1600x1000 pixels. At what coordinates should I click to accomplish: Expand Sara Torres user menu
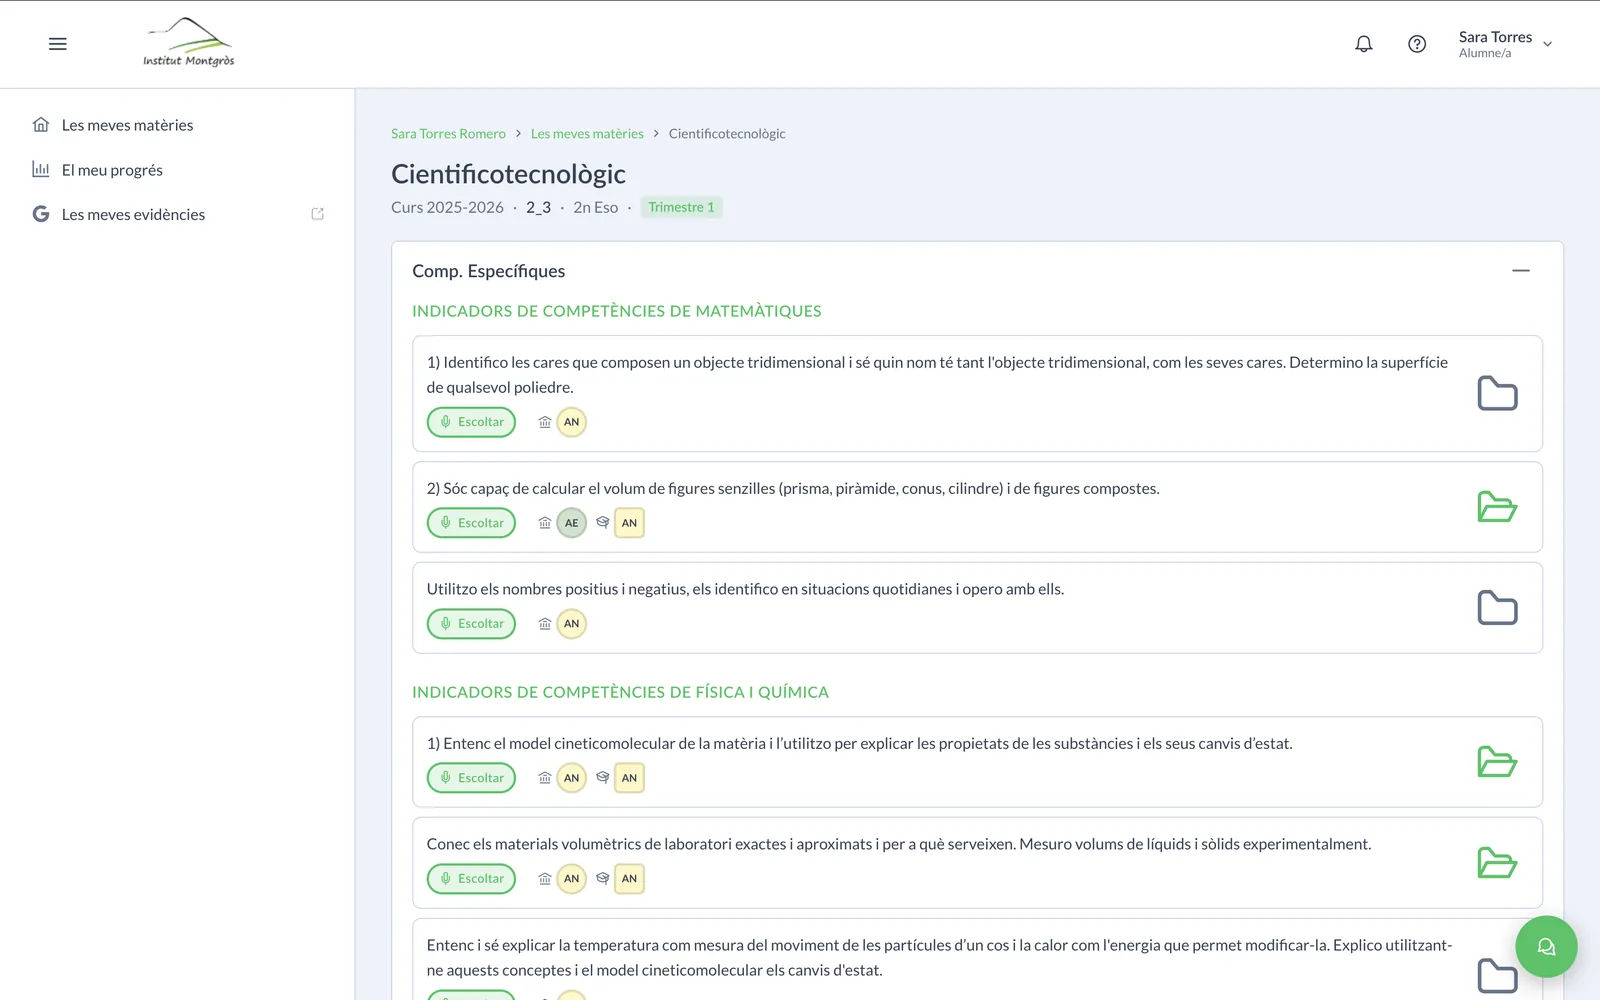click(1505, 44)
